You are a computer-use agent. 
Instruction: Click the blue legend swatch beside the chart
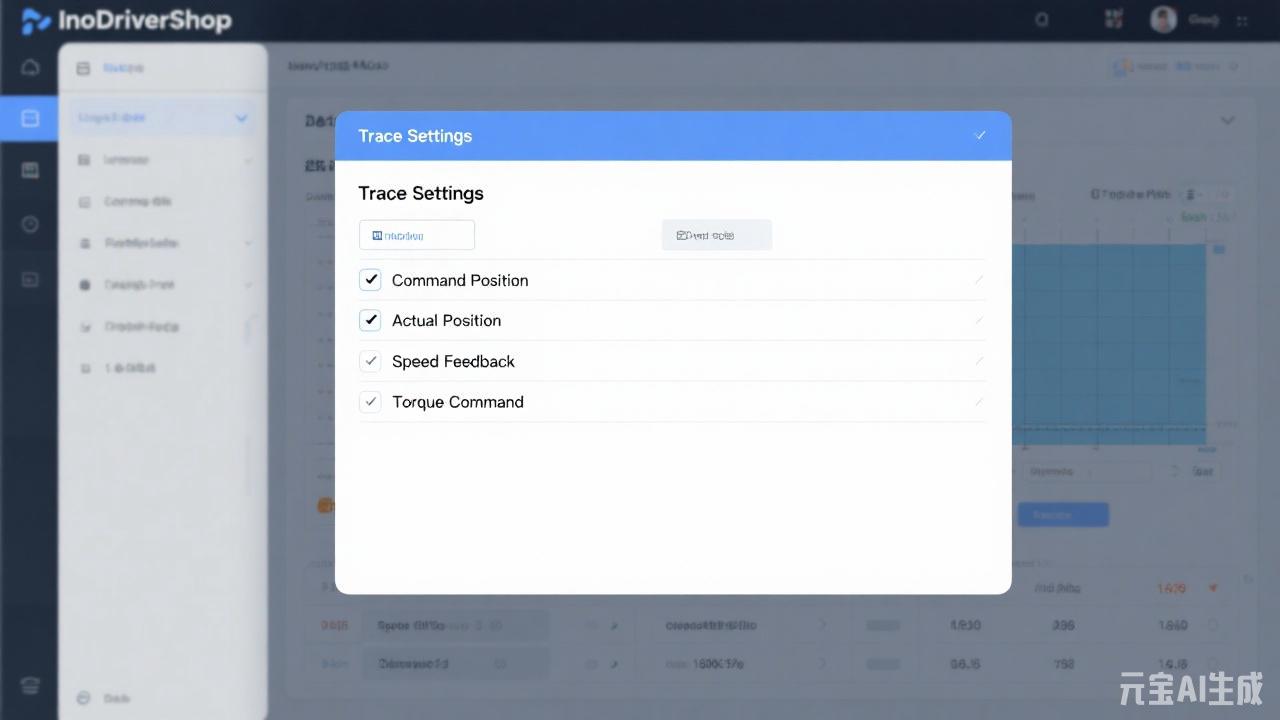point(1219,249)
